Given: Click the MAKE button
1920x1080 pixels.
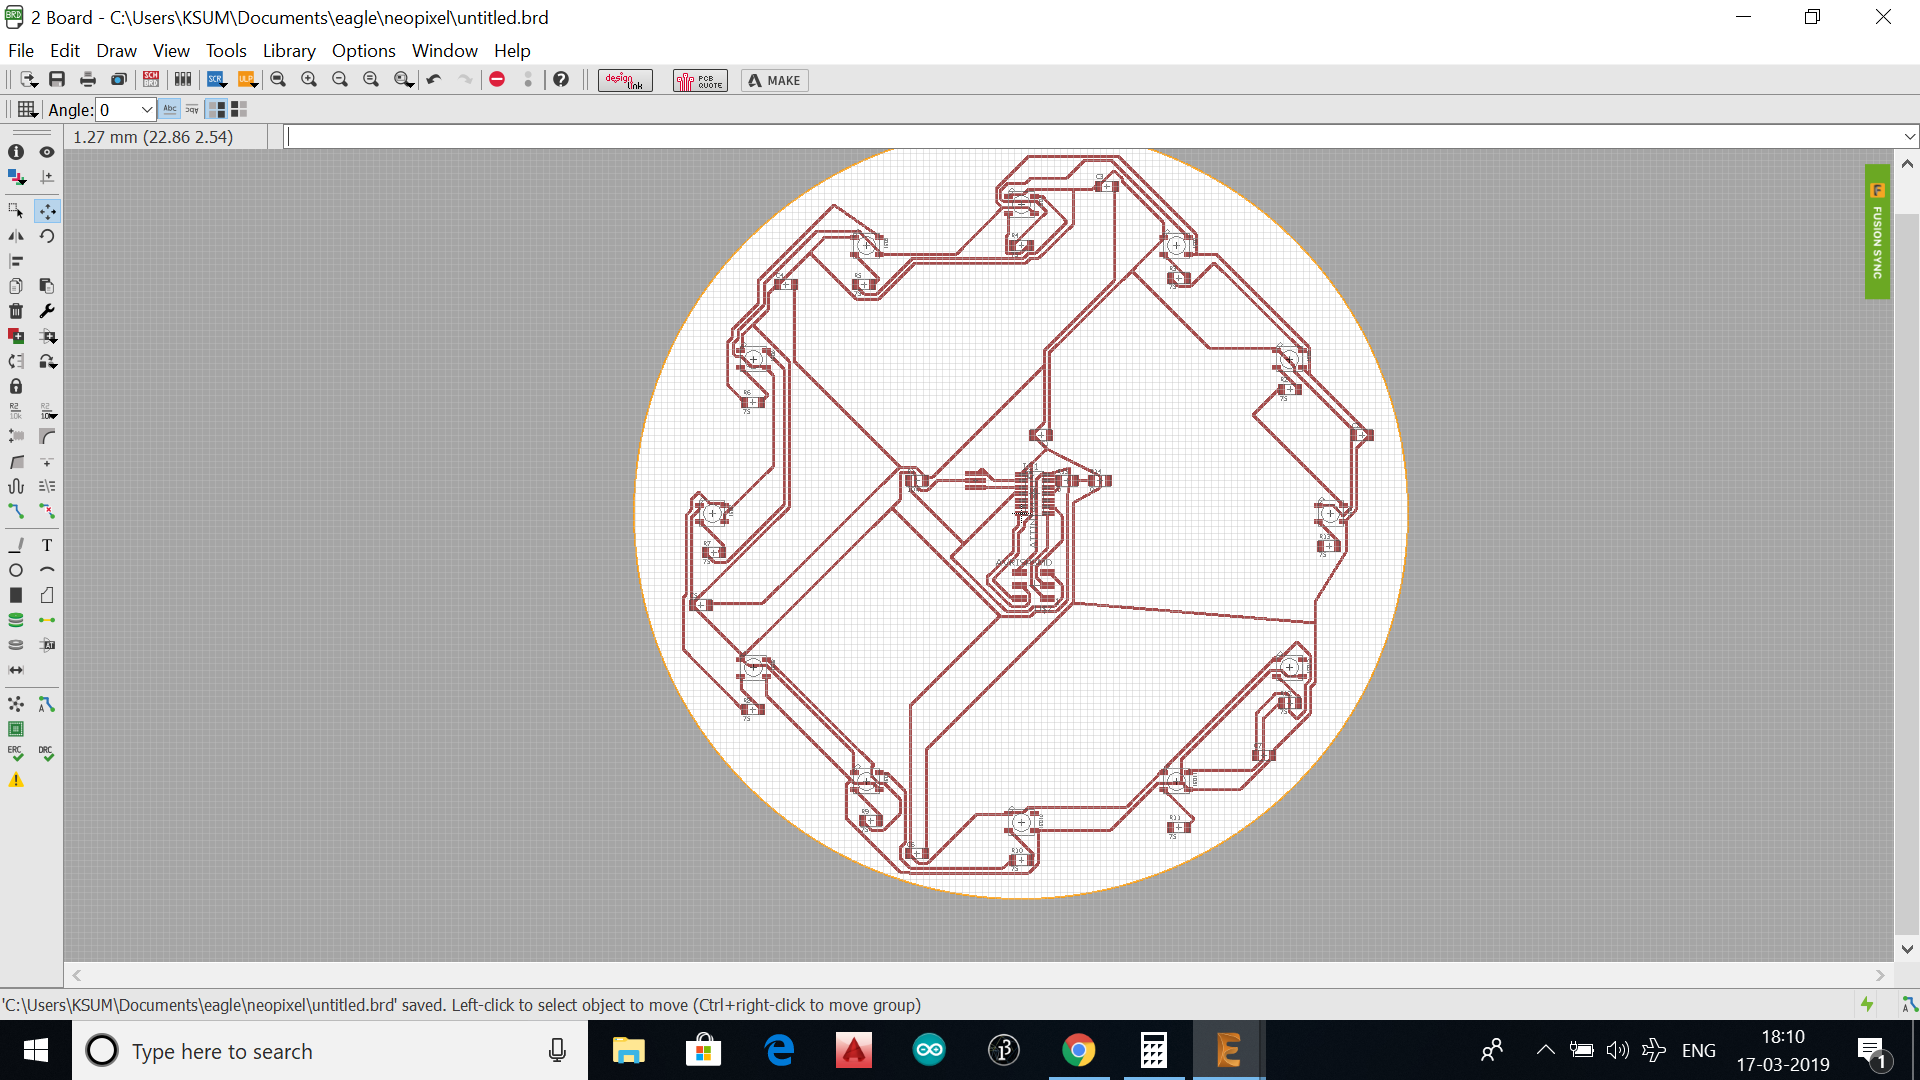Looking at the screenshot, I should pos(775,80).
